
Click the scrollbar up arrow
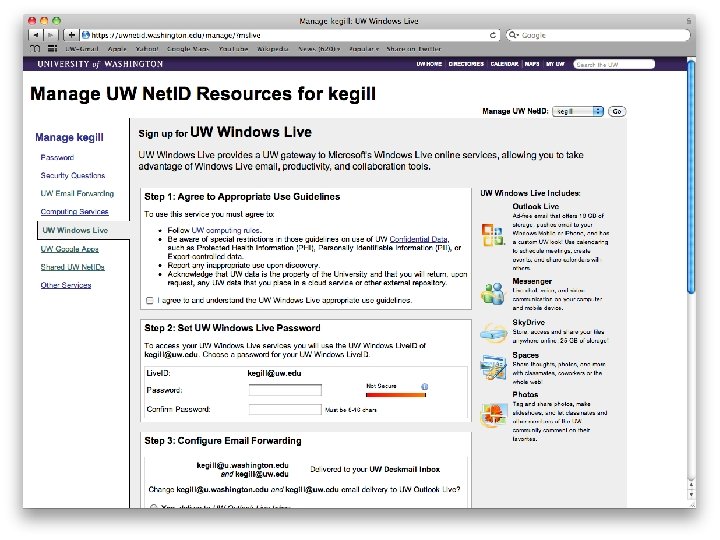pos(691,484)
